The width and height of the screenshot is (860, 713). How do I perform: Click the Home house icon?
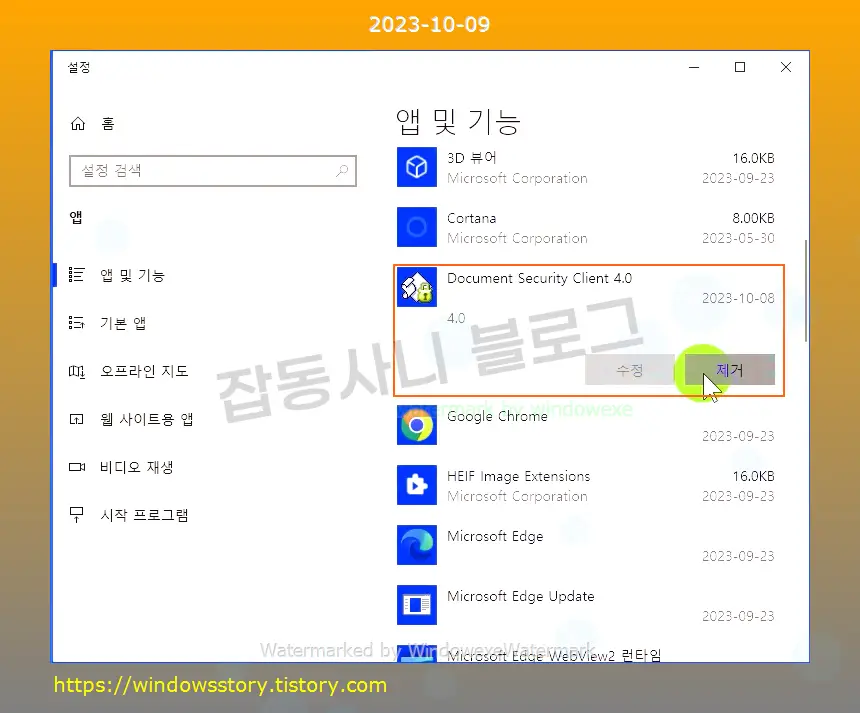tap(78, 124)
